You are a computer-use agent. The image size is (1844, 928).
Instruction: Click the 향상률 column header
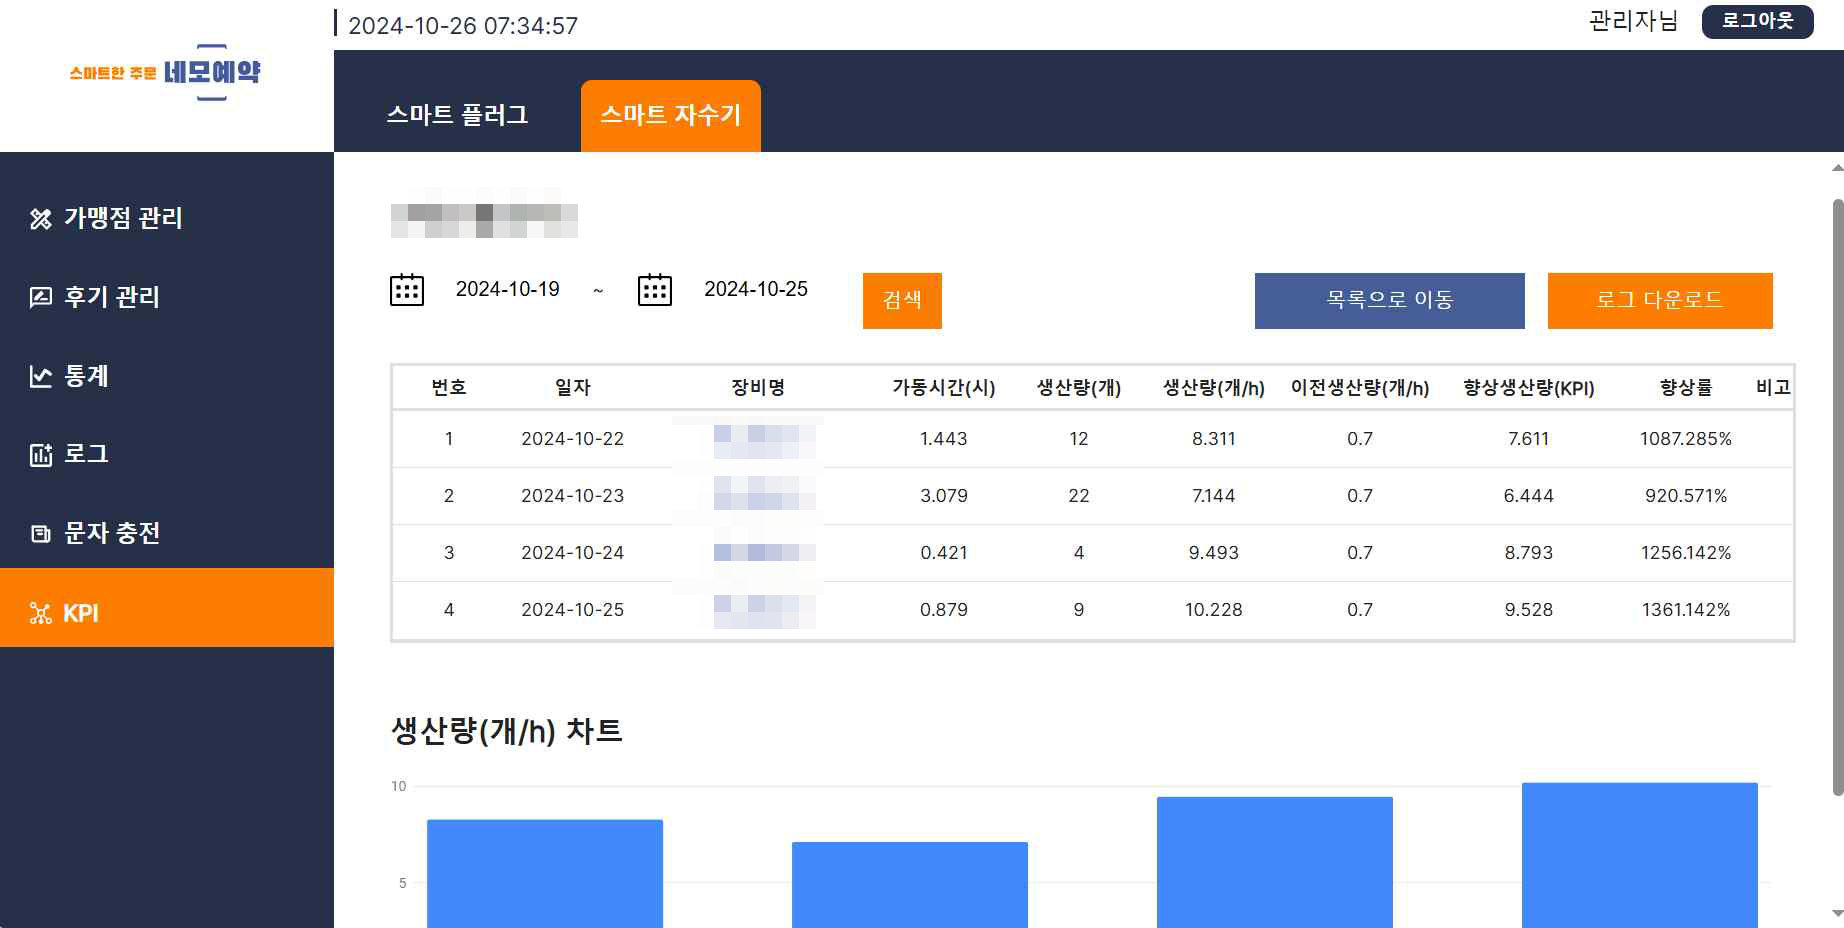point(1686,387)
